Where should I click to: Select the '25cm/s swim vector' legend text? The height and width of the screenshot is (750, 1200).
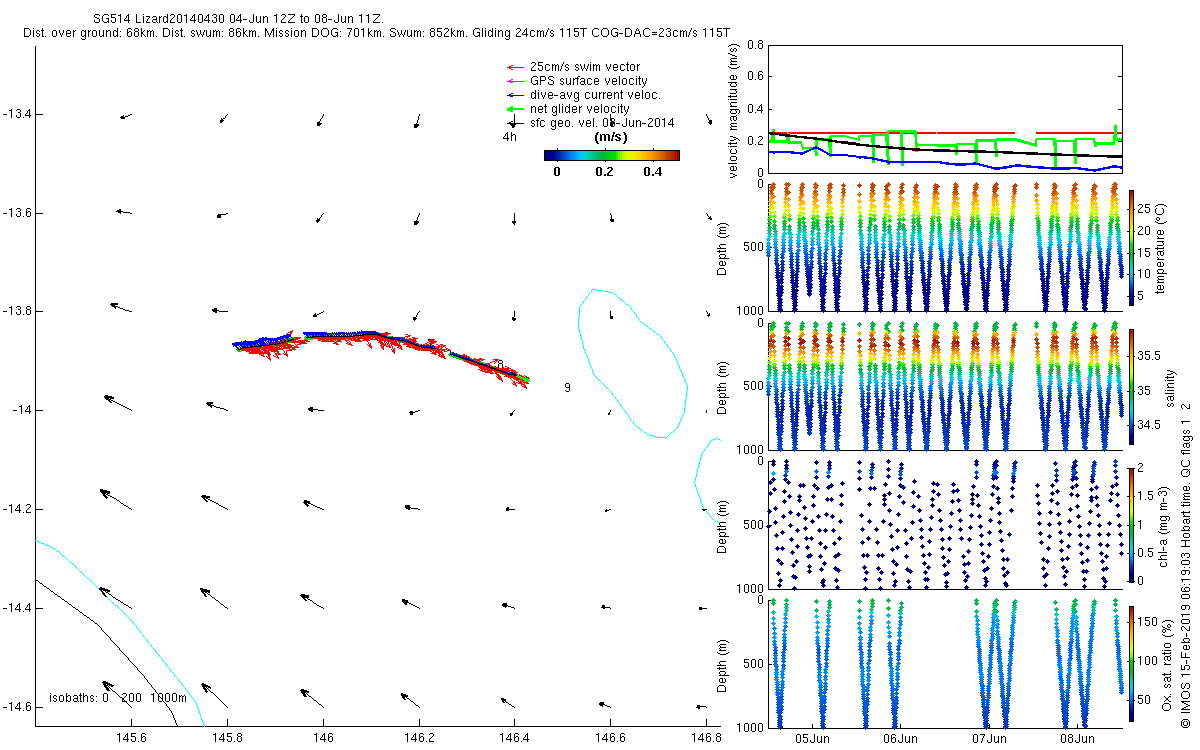(583, 67)
